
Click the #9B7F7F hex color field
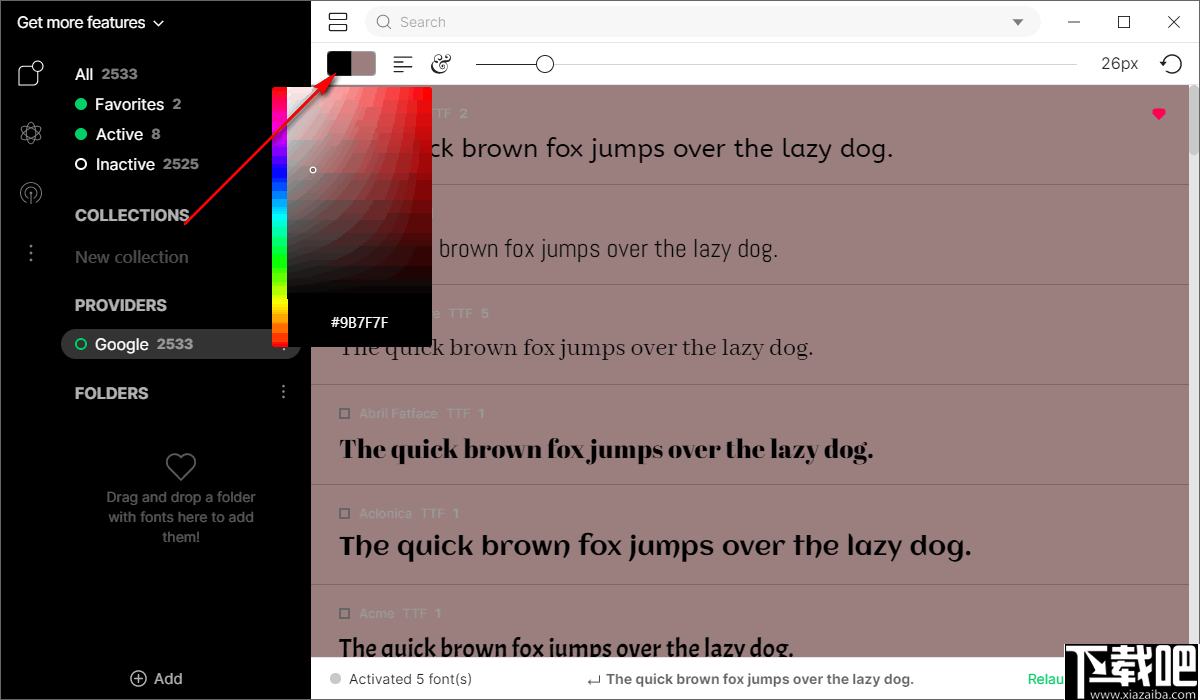360,323
